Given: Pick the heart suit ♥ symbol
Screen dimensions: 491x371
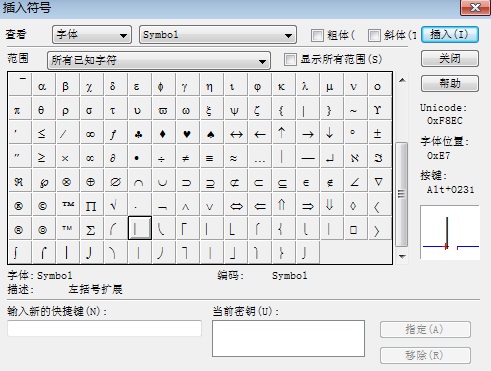Looking at the screenshot, I should (x=188, y=132).
